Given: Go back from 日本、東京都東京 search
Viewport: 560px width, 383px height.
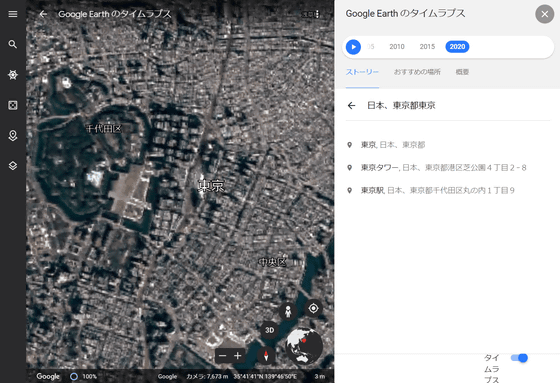Looking at the screenshot, I should (351, 105).
